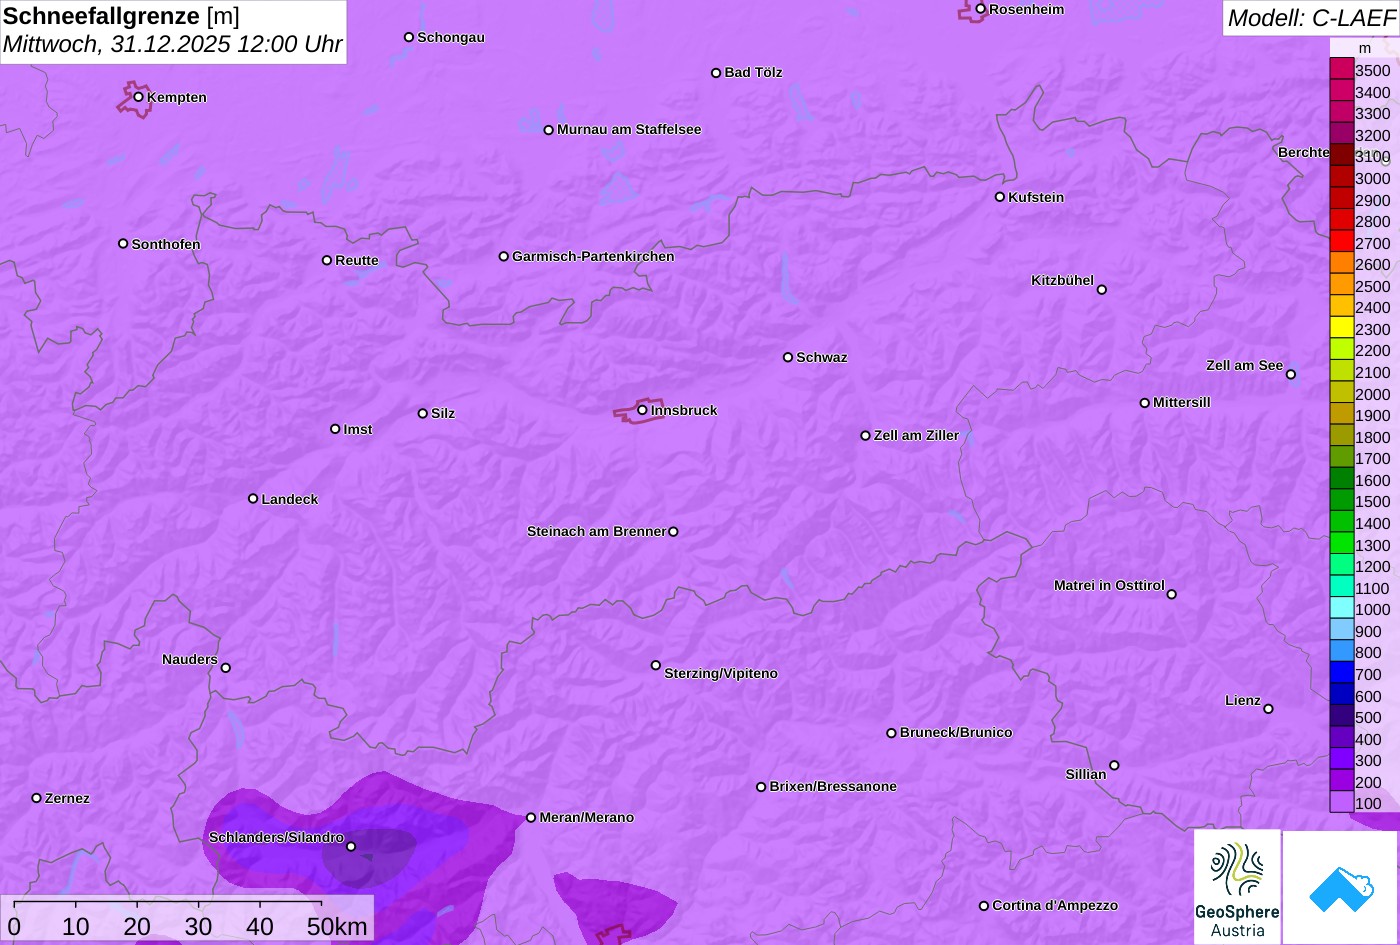Click the Zell am Ziller label

pos(916,436)
